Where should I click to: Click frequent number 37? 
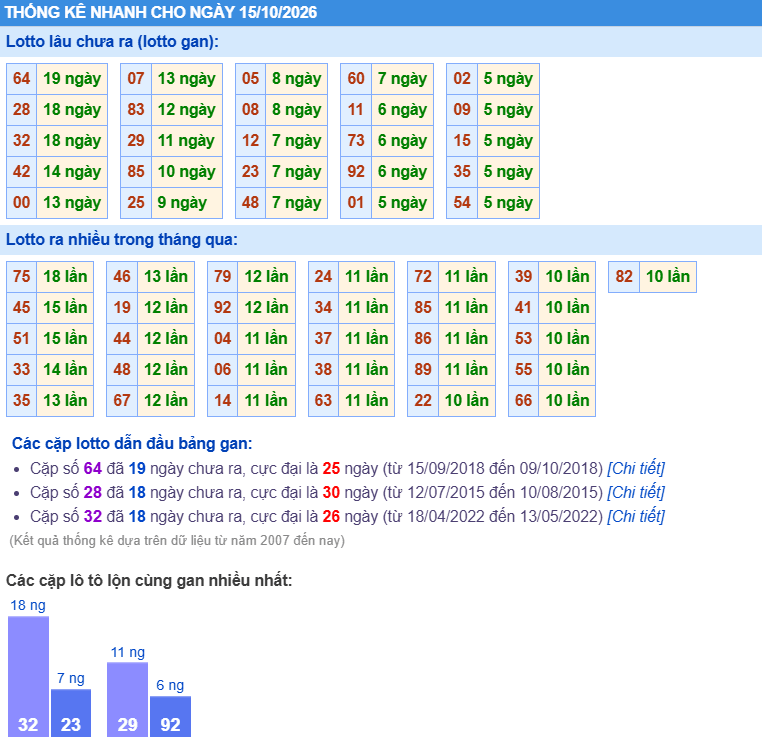(323, 339)
